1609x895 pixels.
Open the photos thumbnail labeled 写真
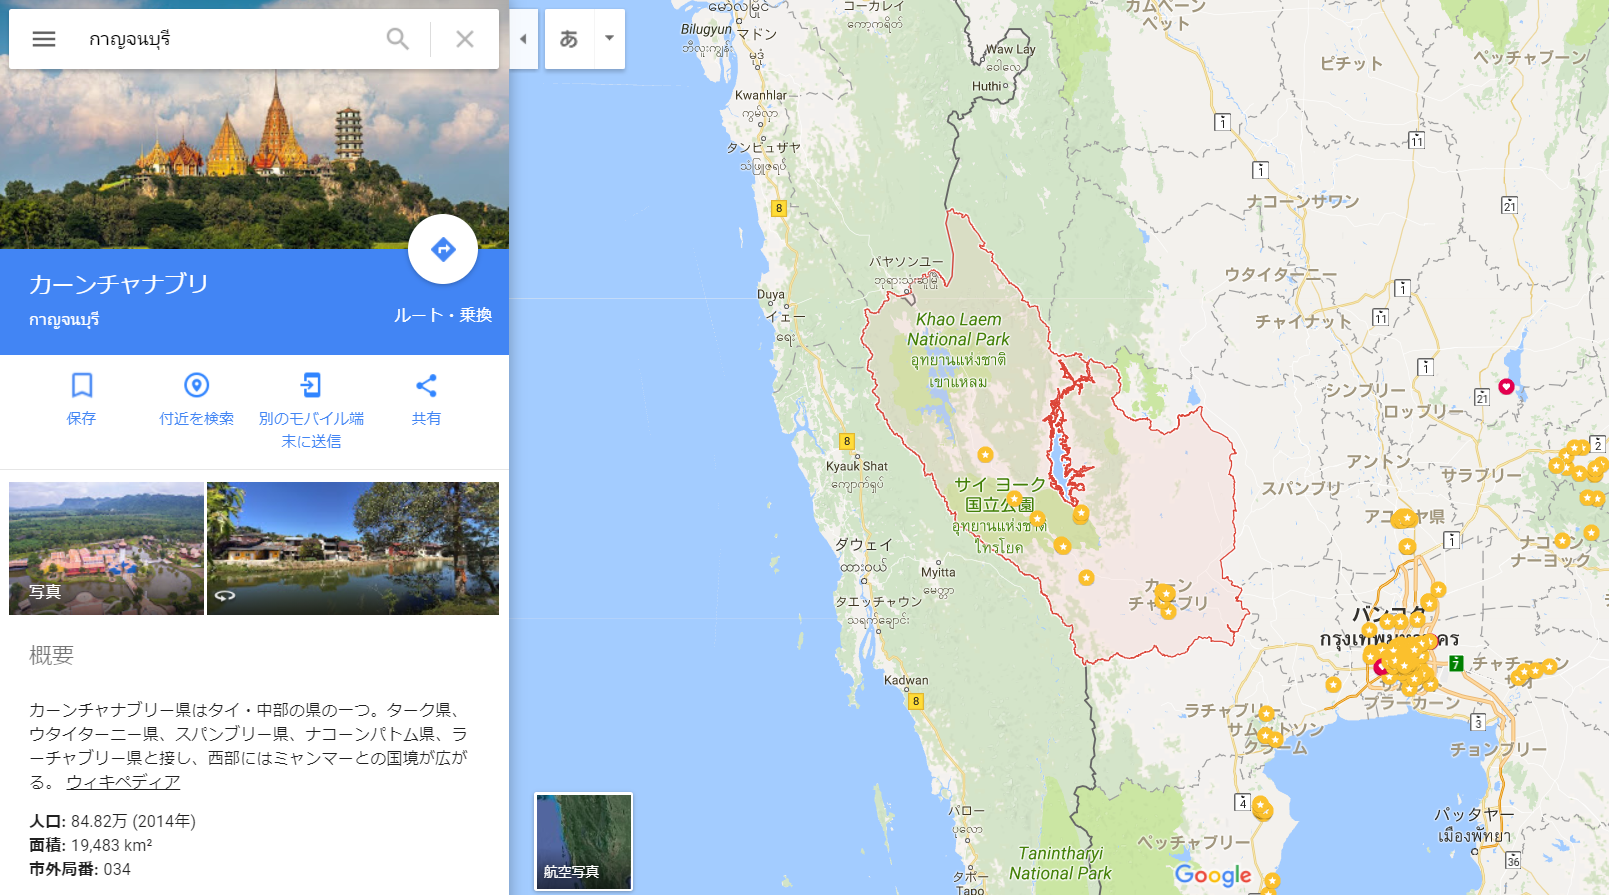tap(106, 548)
